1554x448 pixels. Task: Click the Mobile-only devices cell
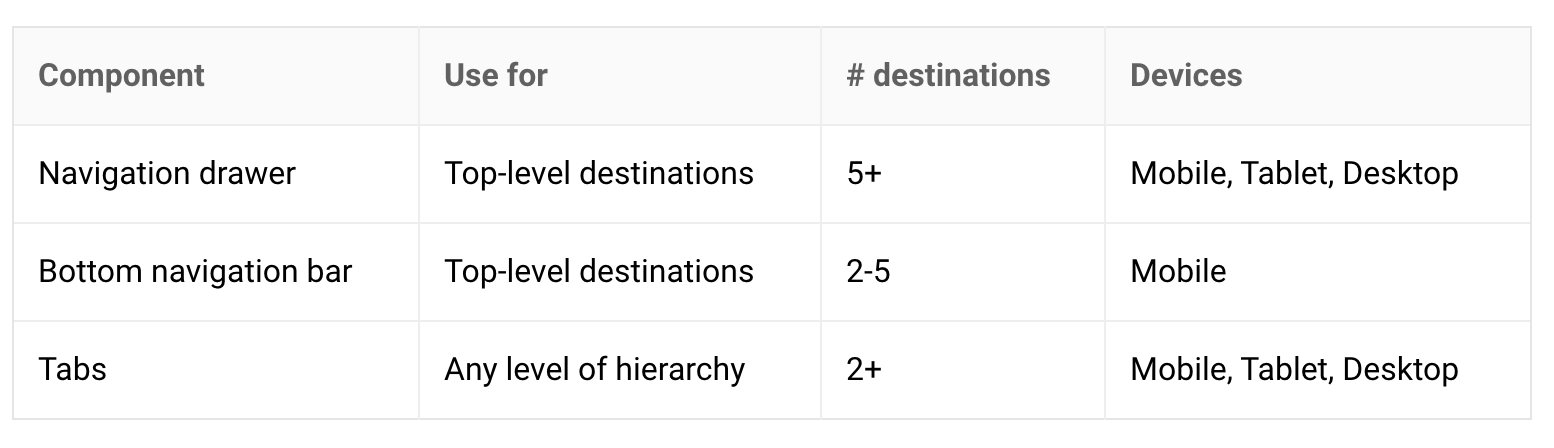click(1178, 272)
